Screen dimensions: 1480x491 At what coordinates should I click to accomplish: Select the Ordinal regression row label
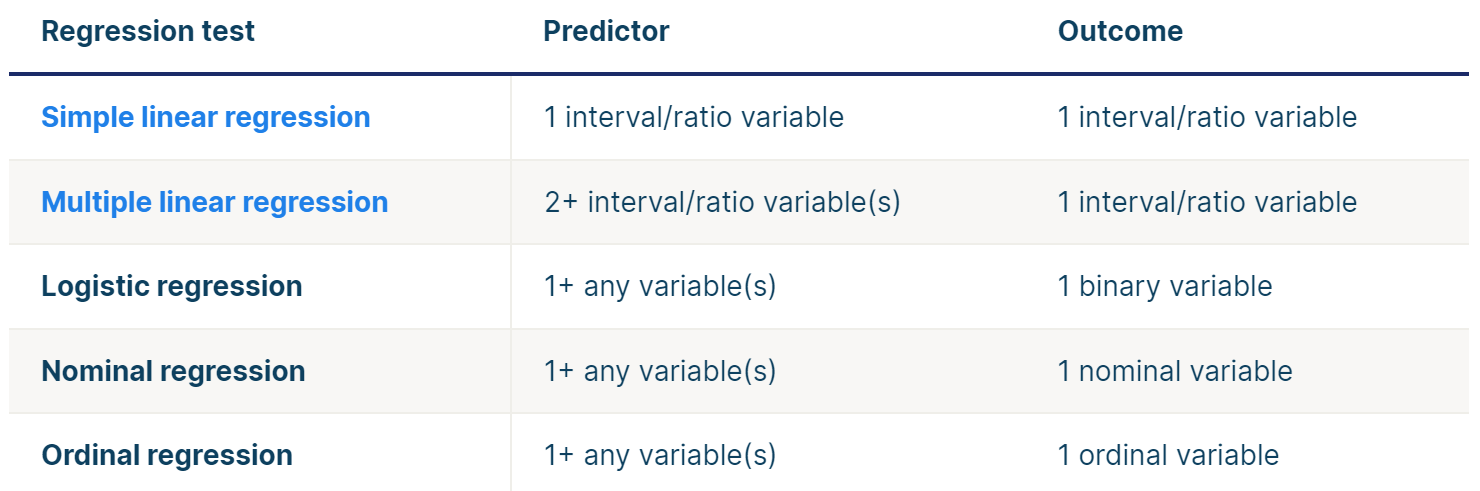click(167, 455)
